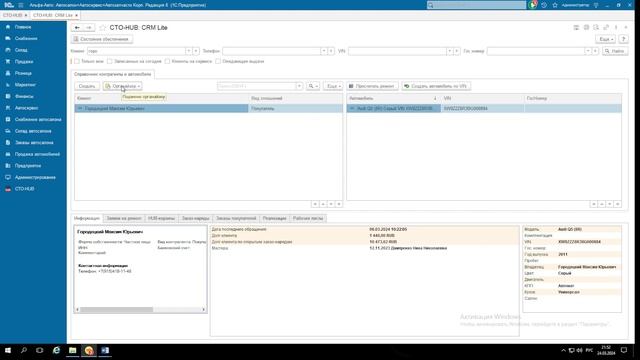Open the 1C main menu hamburger icon
The height and width of the screenshot is (360, 640).
[21, 5]
